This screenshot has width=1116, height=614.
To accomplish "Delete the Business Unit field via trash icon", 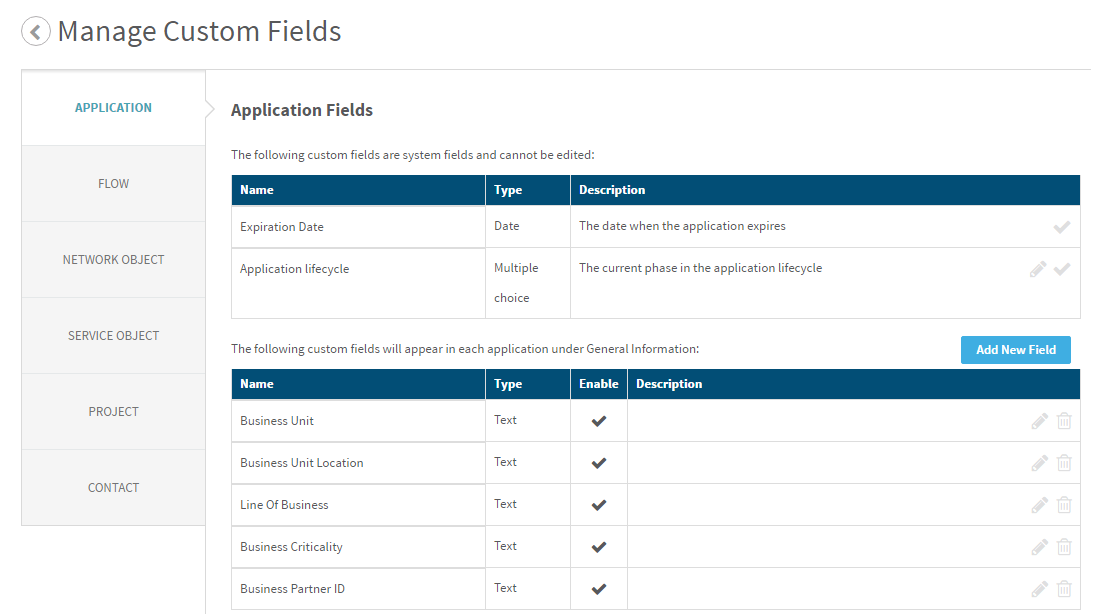I will (1064, 421).
